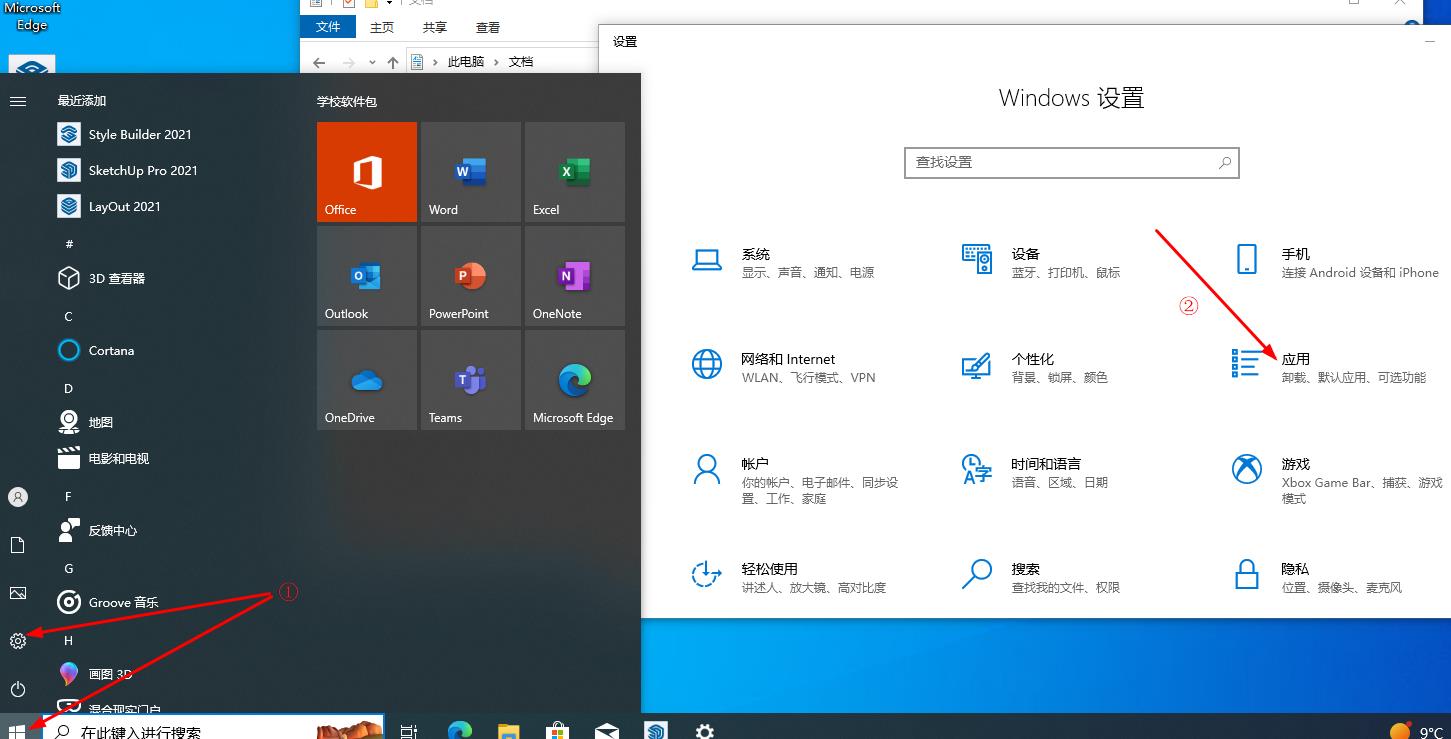1451x739 pixels.
Task: Open the Teams tile
Action: tap(470, 380)
